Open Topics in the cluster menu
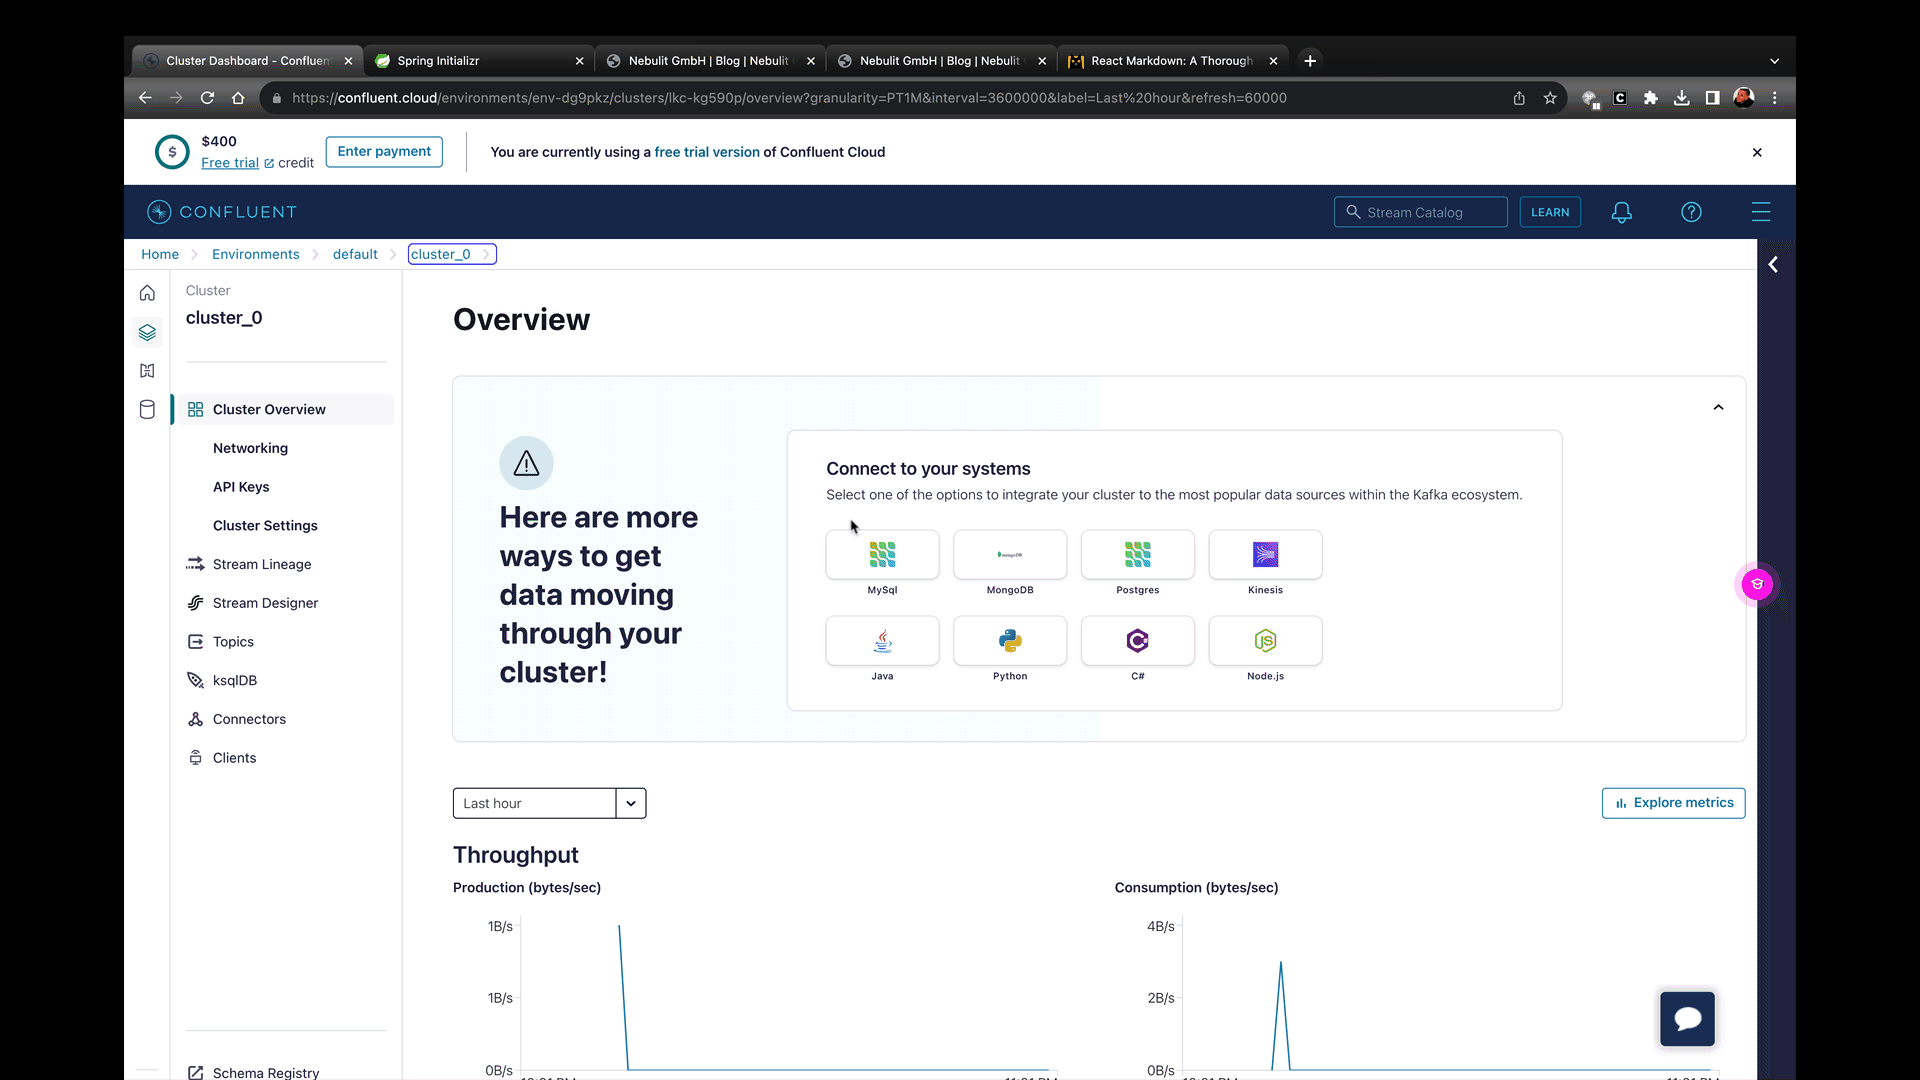1920x1080 pixels. (x=233, y=642)
